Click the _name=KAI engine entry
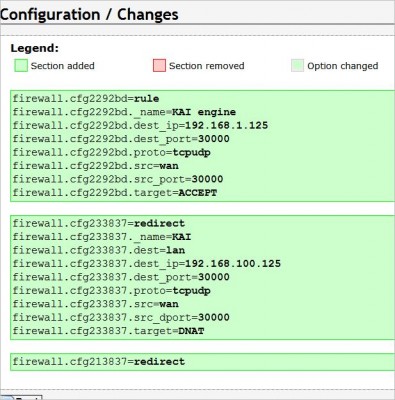The width and height of the screenshot is (395, 400). tap(124, 112)
